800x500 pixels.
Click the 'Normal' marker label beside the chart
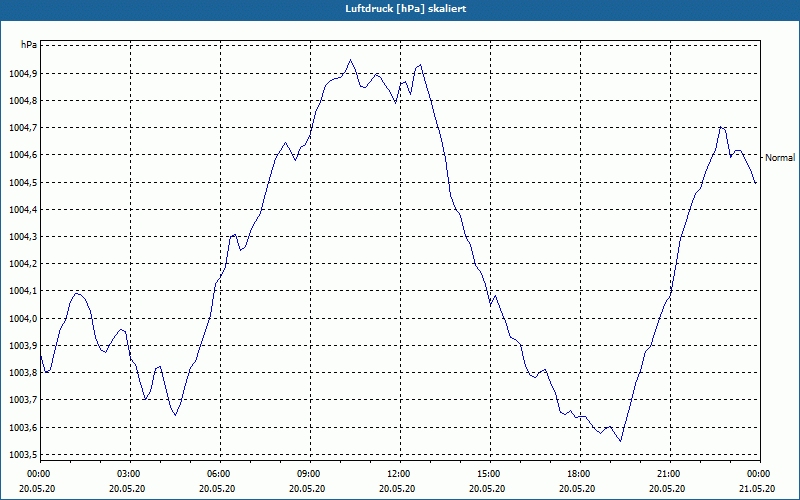(x=780, y=158)
